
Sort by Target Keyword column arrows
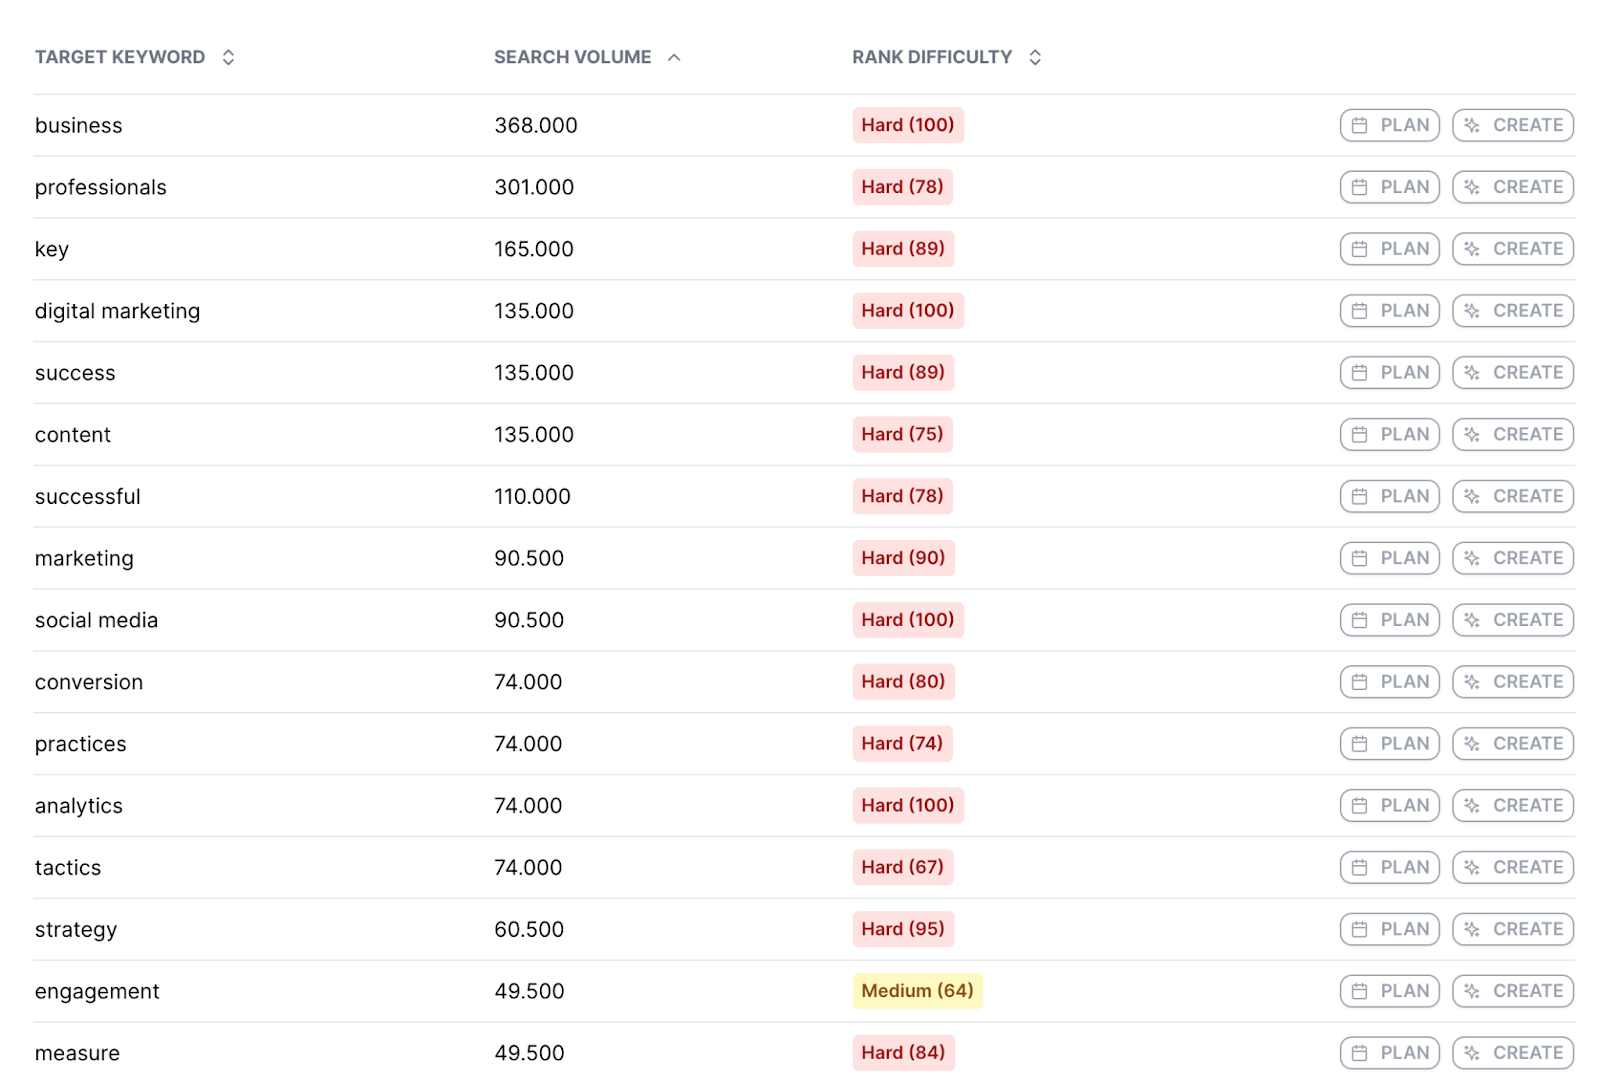pyautogui.click(x=228, y=57)
